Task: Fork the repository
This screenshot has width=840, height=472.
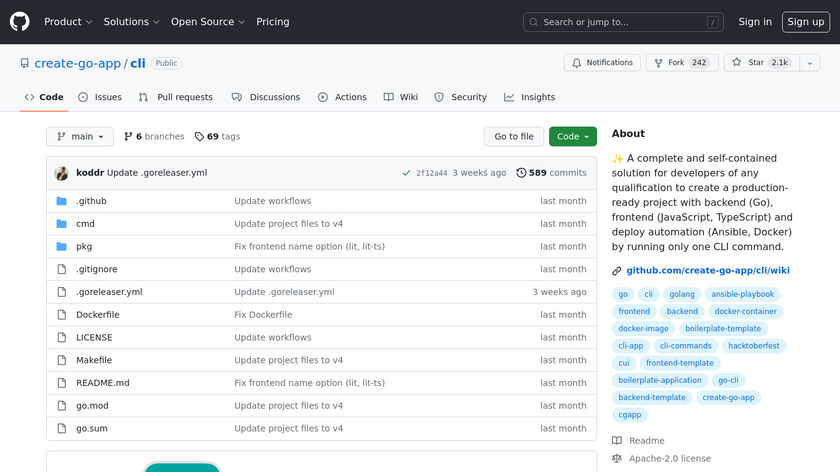Action: click(x=682, y=63)
